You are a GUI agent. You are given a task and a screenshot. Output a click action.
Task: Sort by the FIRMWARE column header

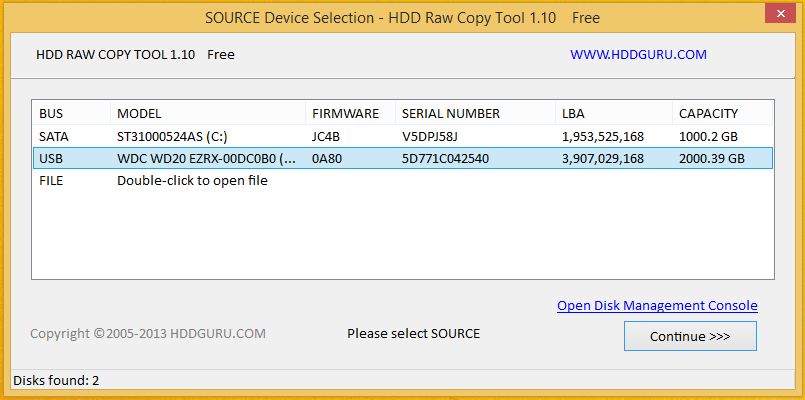351,113
